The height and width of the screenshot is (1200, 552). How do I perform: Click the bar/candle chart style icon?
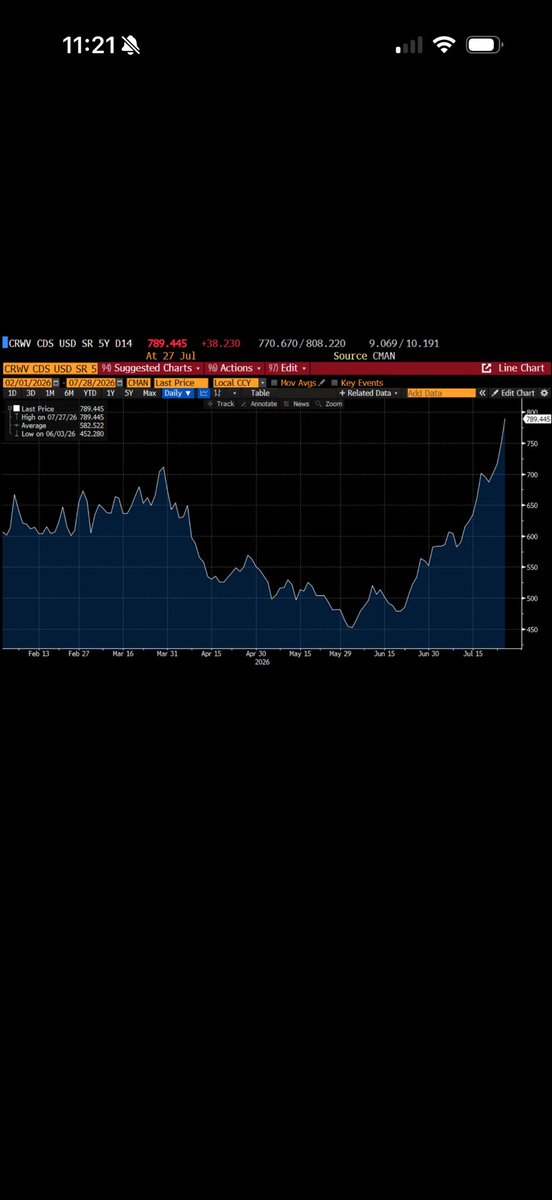coord(219,393)
